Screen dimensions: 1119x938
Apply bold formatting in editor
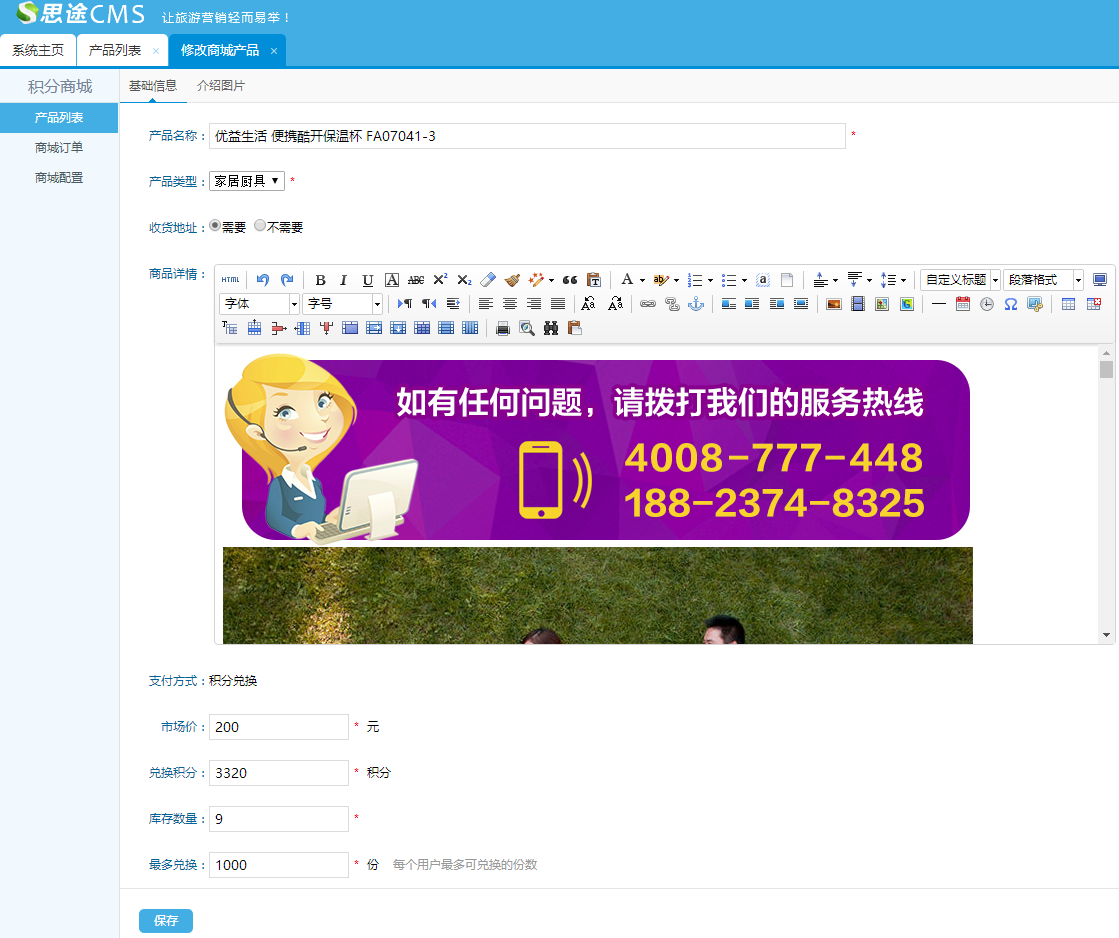[320, 280]
